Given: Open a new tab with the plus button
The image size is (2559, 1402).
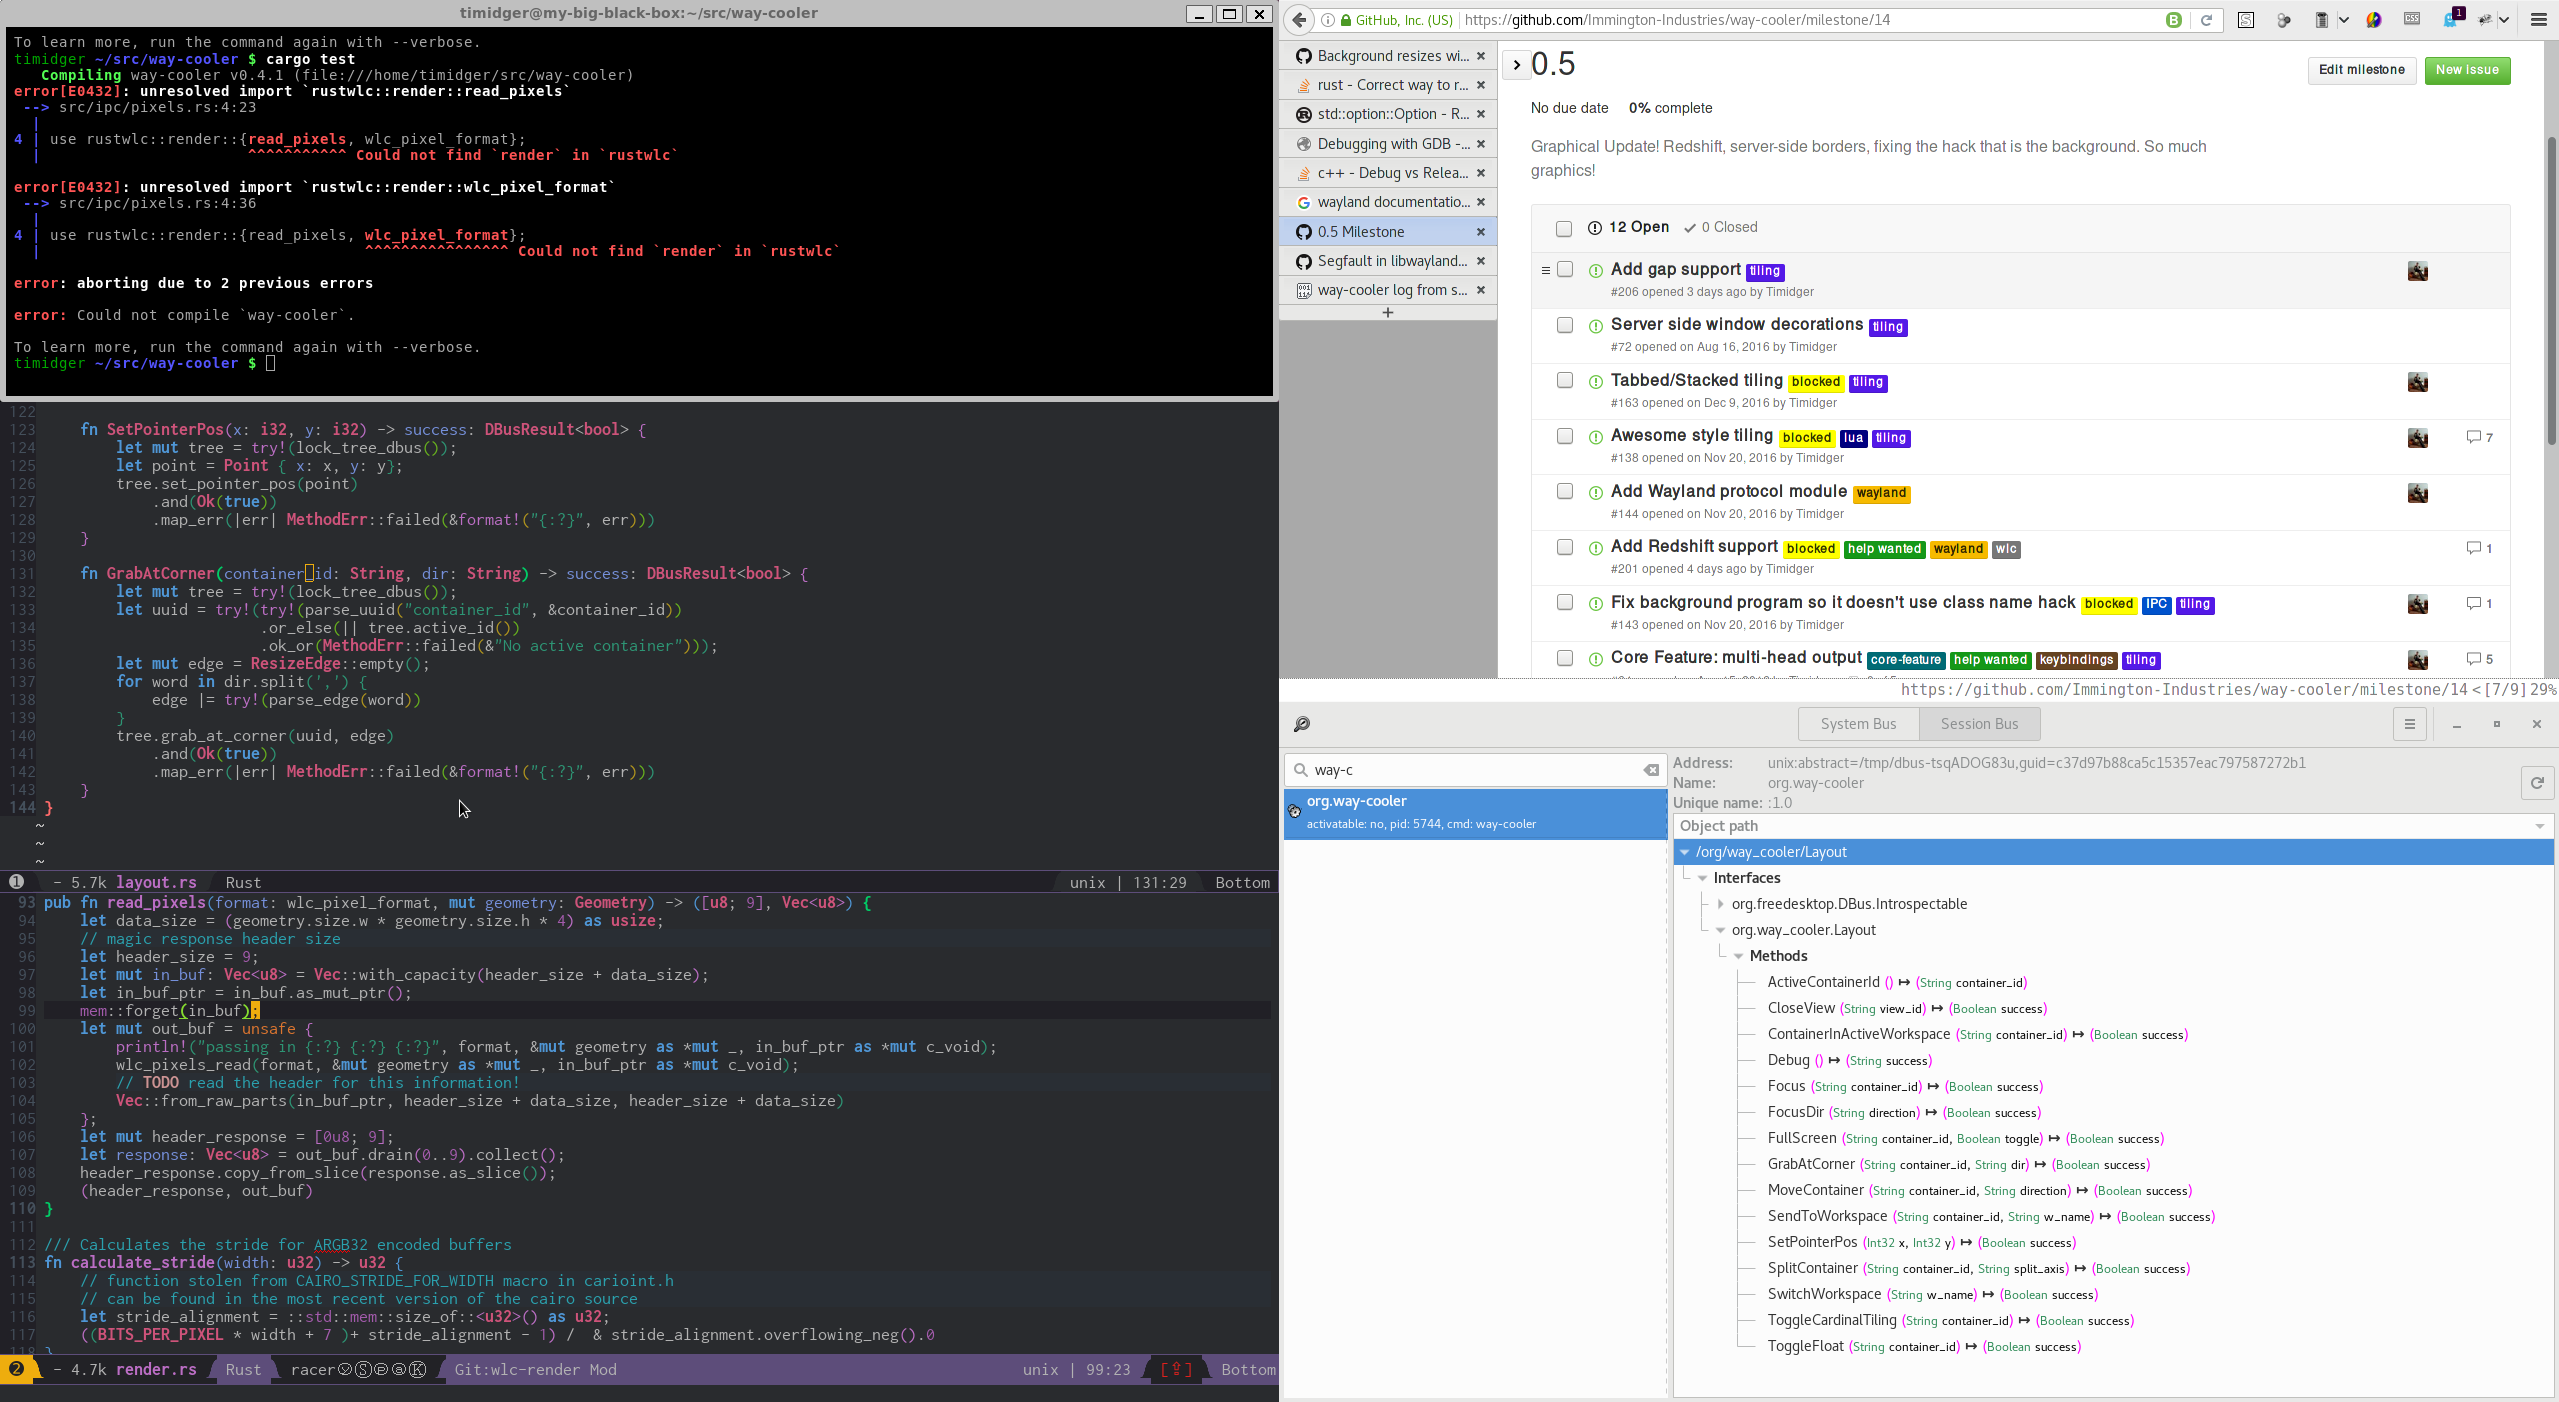Looking at the screenshot, I should [1387, 313].
